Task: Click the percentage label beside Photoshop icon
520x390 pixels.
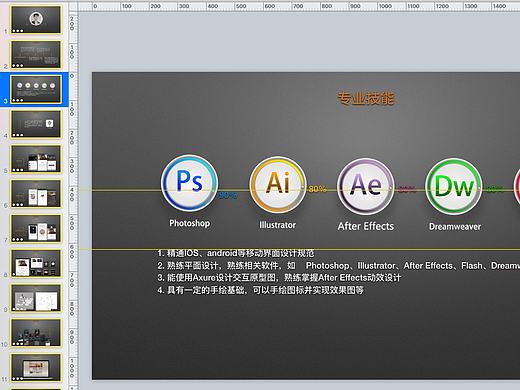Action: click(228, 195)
